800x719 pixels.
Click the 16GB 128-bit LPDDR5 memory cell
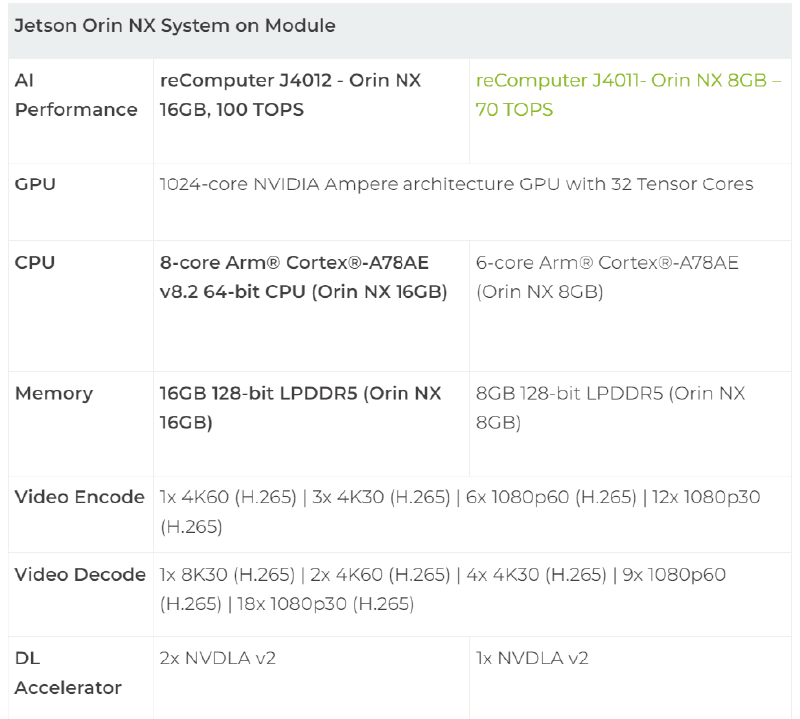[300, 407]
